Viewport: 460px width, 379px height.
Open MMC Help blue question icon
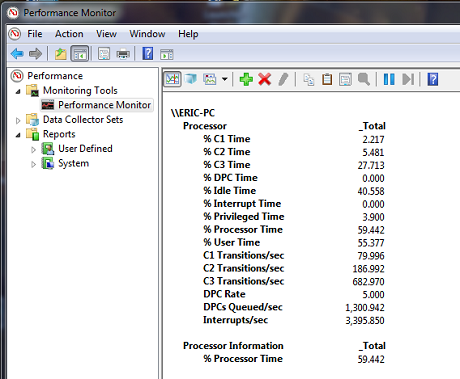click(148, 53)
